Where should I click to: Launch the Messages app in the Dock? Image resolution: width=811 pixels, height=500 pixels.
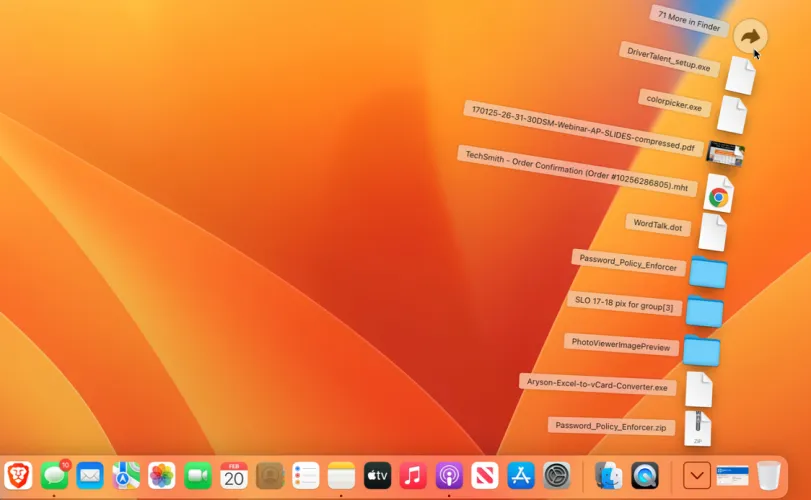(x=55, y=475)
